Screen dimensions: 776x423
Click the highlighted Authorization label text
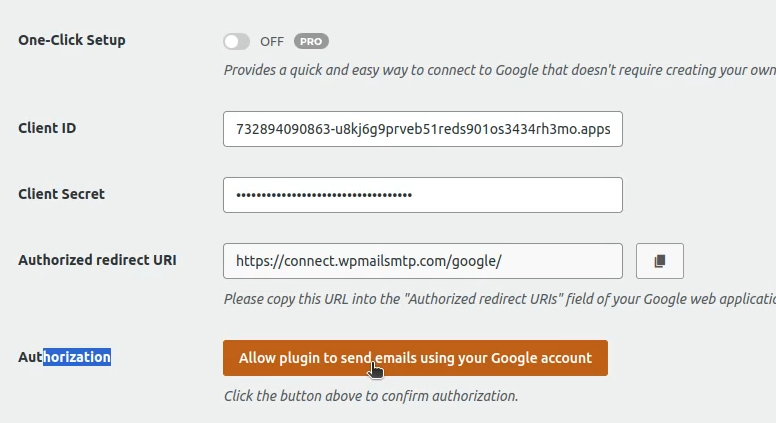(x=76, y=357)
